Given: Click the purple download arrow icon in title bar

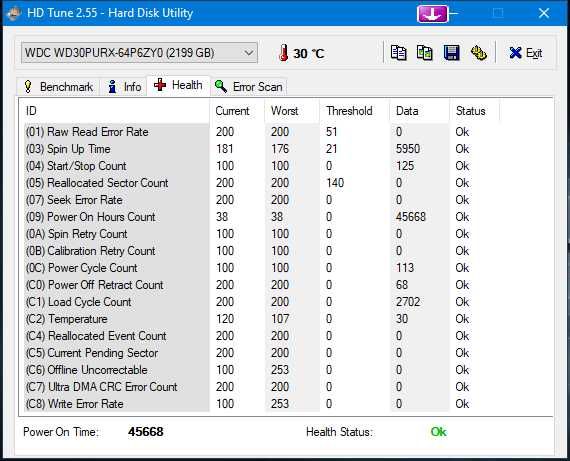Looking at the screenshot, I should click(432, 14).
